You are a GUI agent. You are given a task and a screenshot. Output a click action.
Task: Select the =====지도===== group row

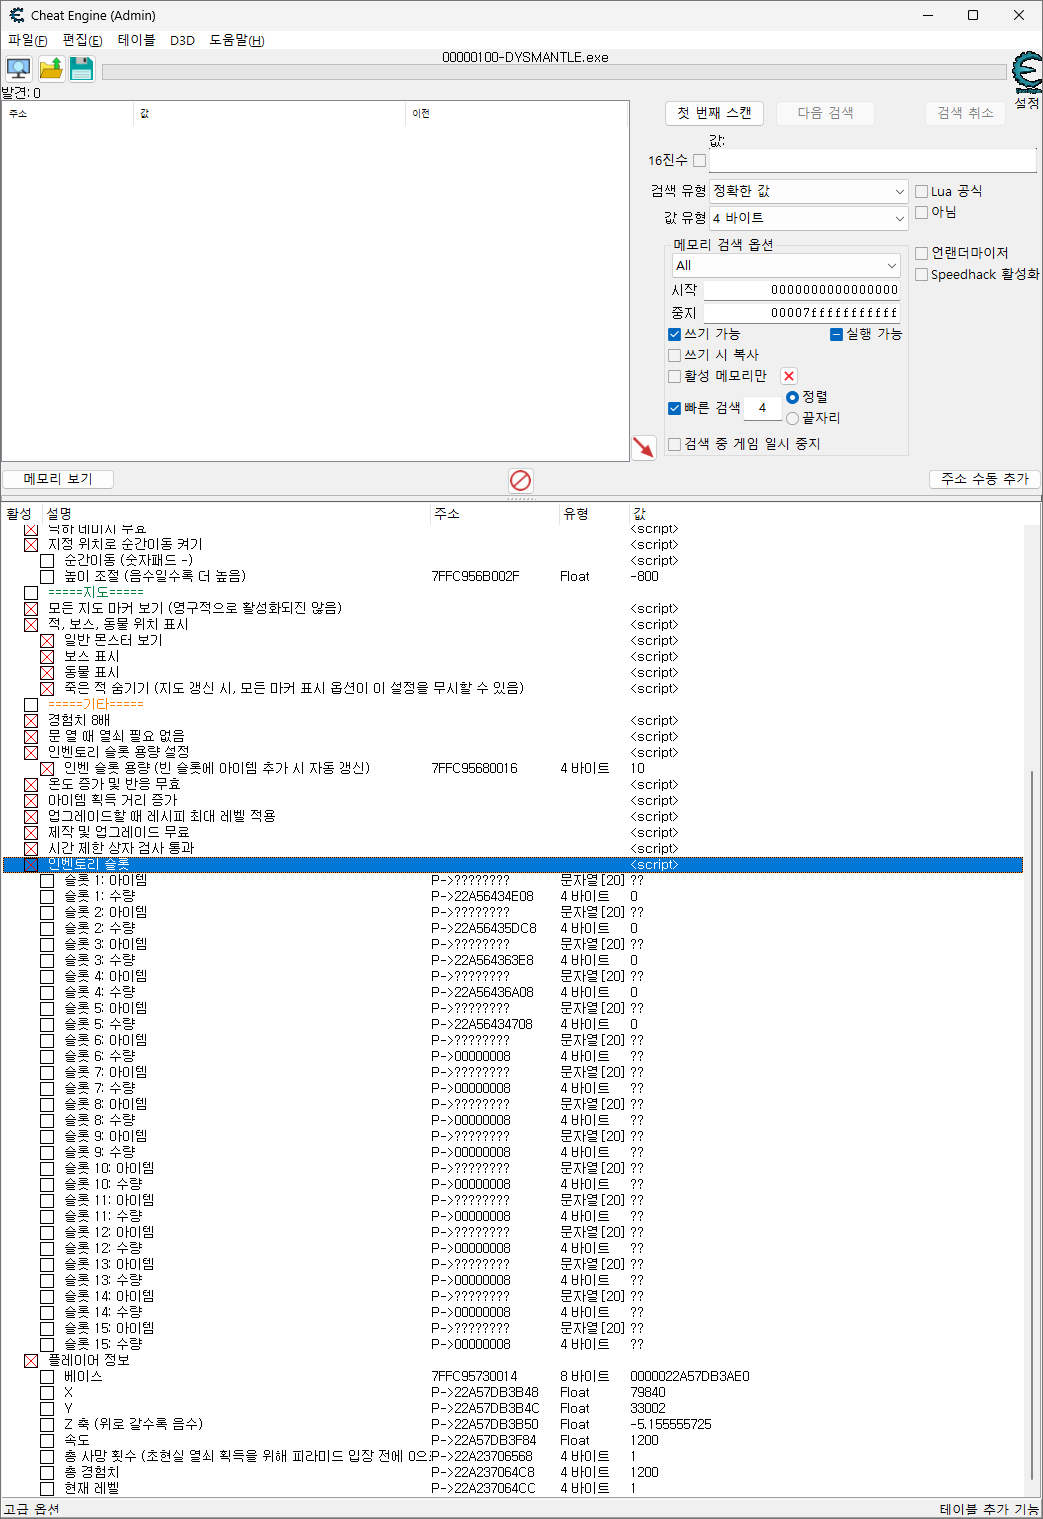512,592
